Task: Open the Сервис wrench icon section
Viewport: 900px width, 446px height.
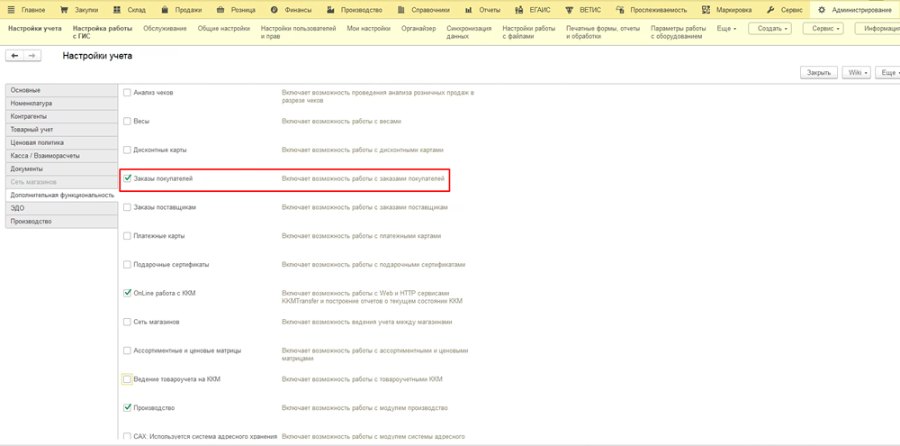Action: point(771,10)
